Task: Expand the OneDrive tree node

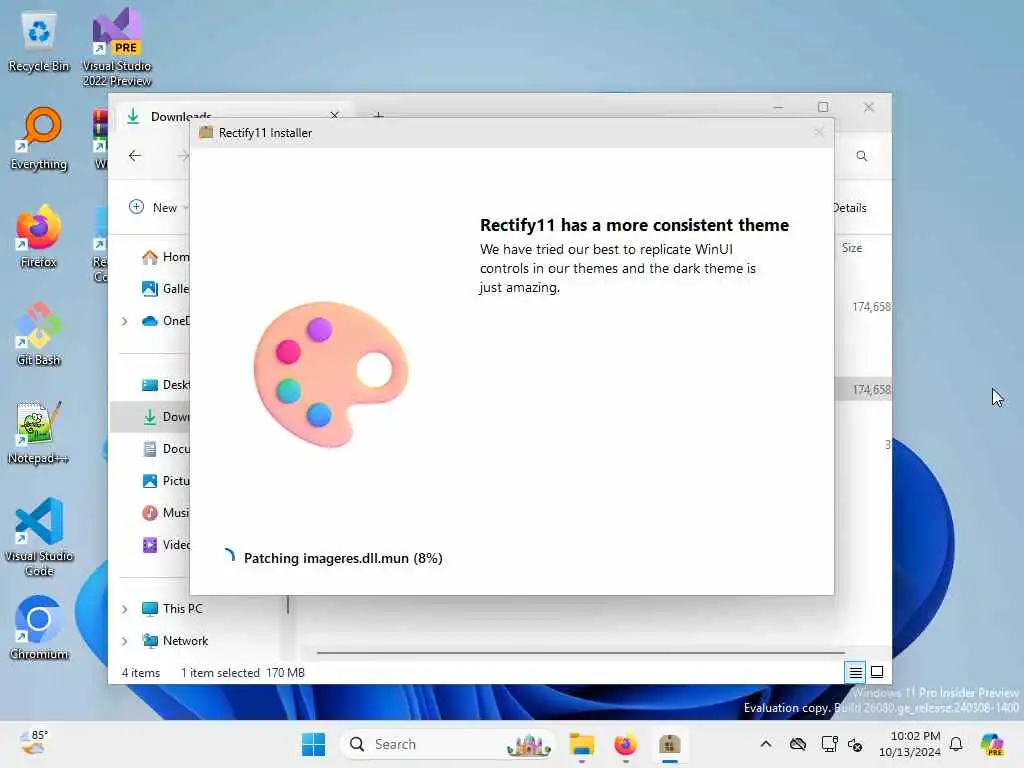Action: 124,321
